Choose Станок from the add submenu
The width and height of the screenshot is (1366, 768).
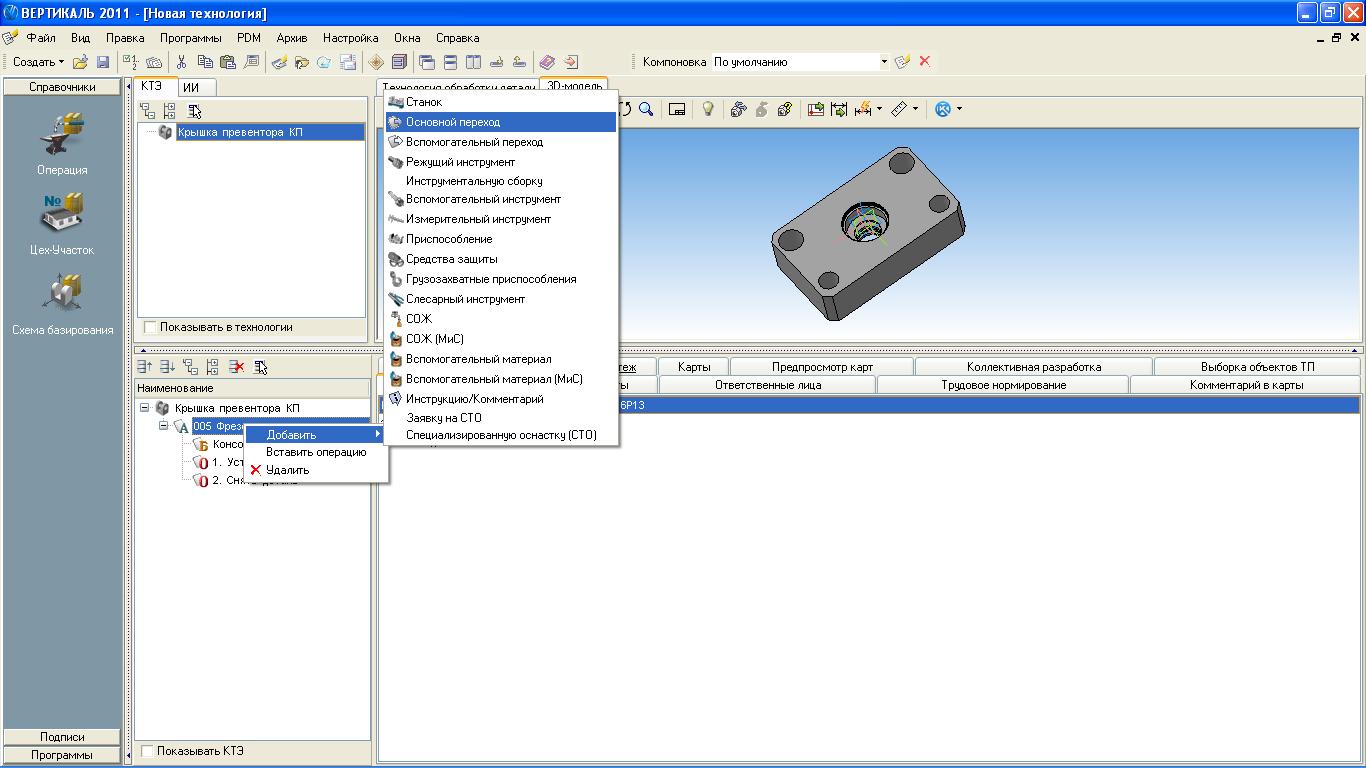501,102
